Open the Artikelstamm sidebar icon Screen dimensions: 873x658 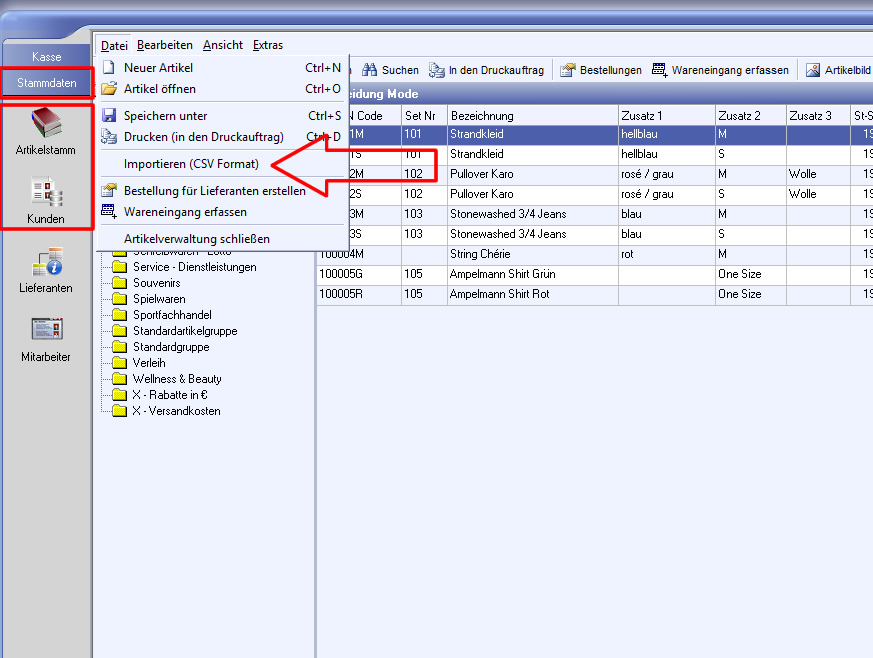[46, 126]
